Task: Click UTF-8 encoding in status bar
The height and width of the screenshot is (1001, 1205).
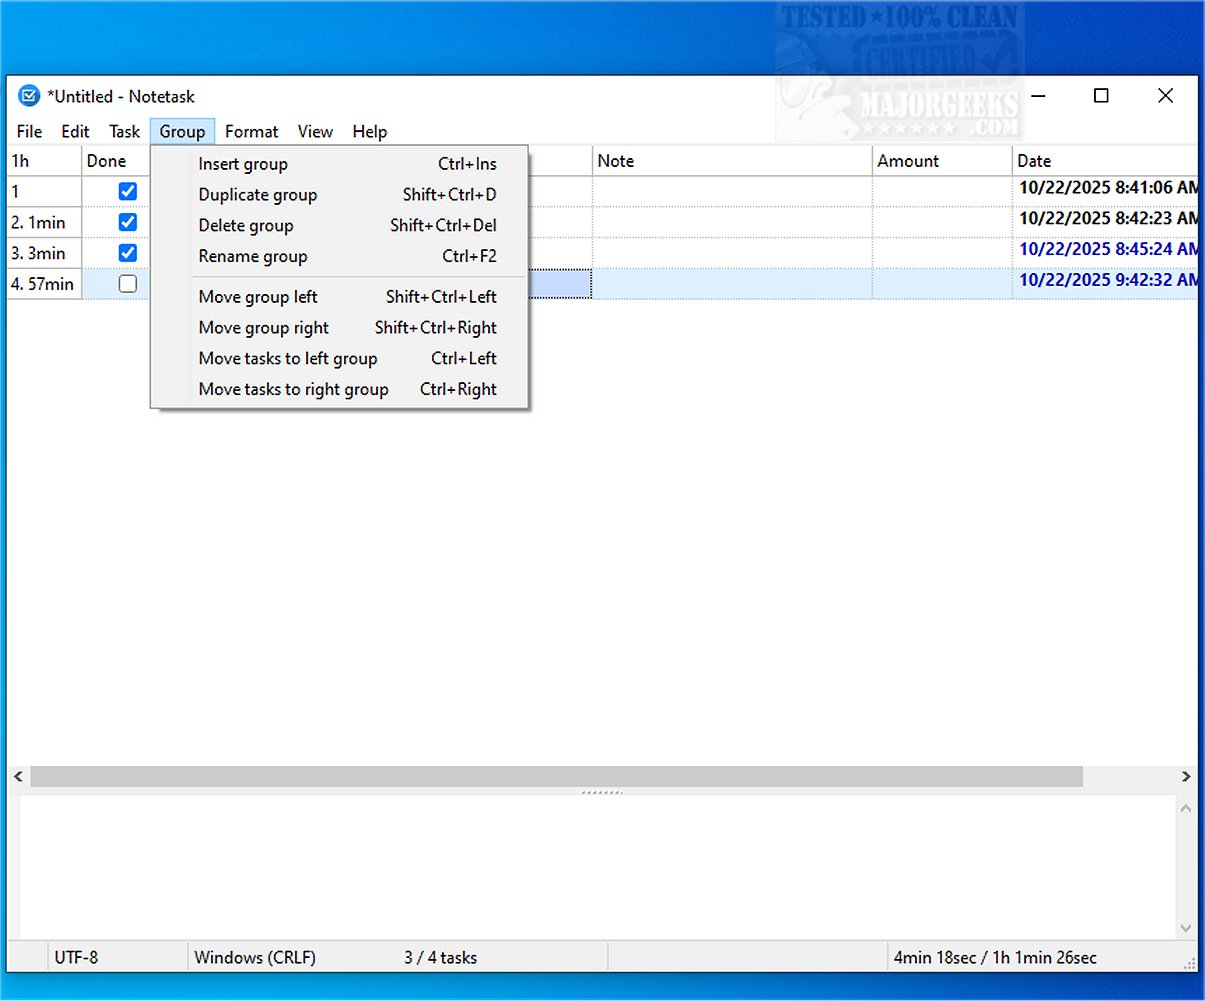Action: (76, 957)
